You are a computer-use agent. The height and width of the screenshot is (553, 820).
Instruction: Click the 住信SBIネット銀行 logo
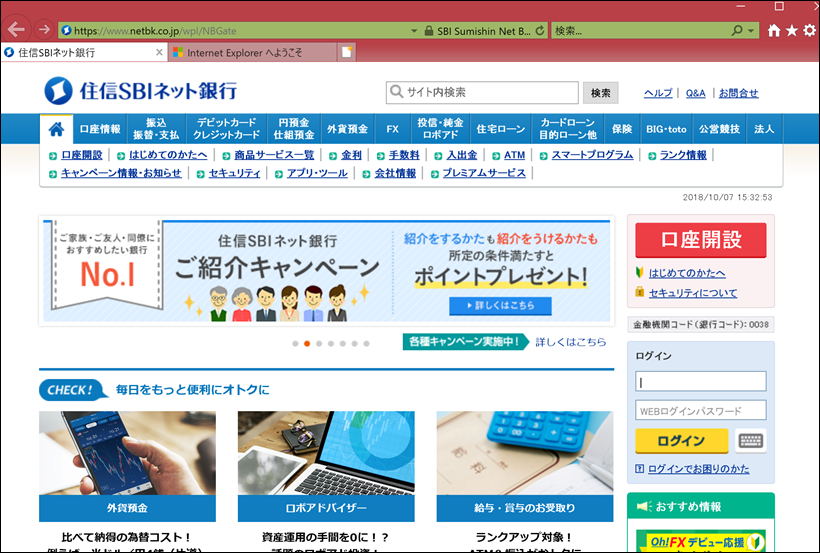click(x=141, y=91)
